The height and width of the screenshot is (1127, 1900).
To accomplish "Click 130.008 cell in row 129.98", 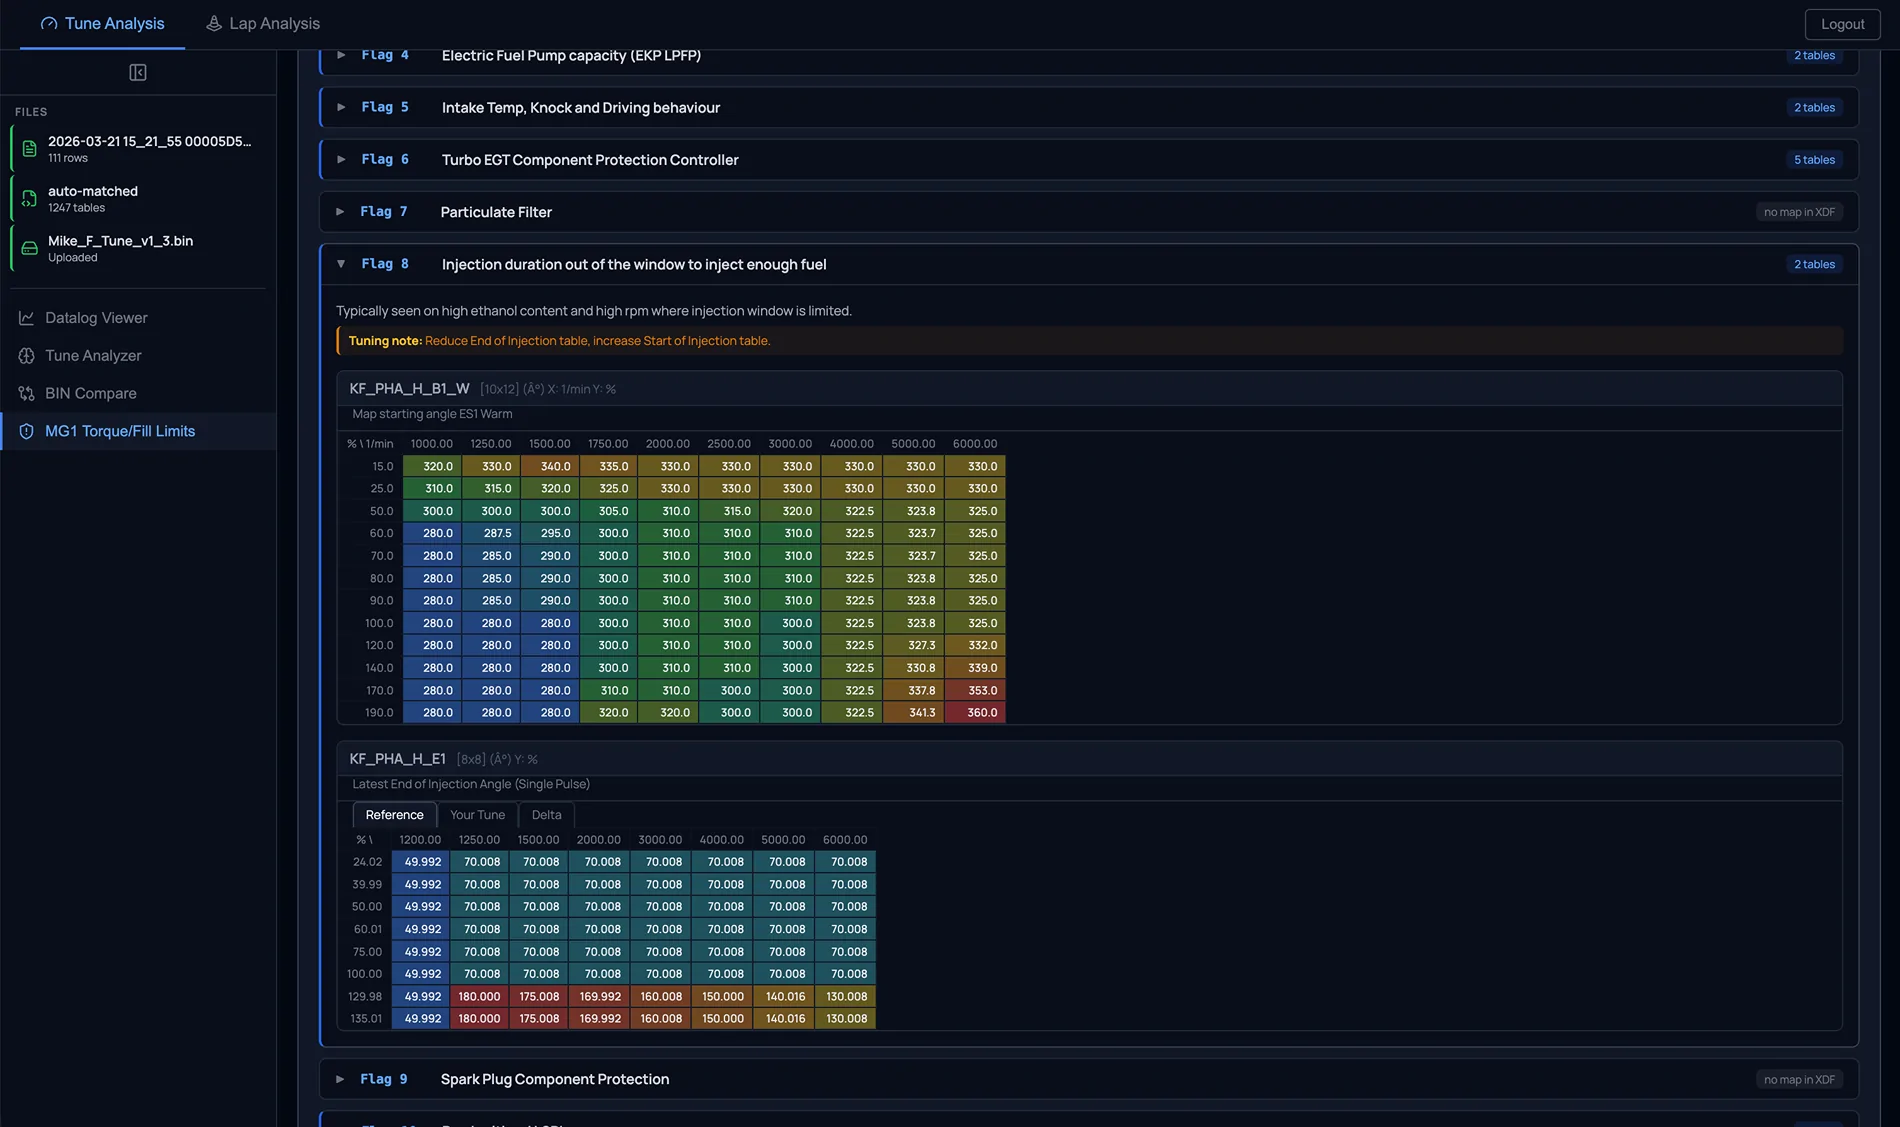I will coord(846,997).
